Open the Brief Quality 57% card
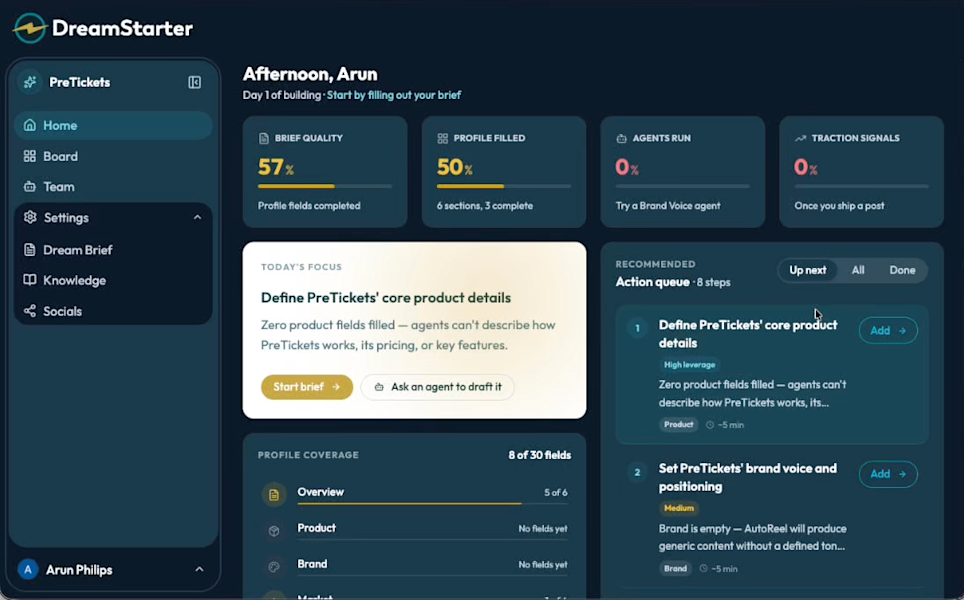 click(325, 172)
